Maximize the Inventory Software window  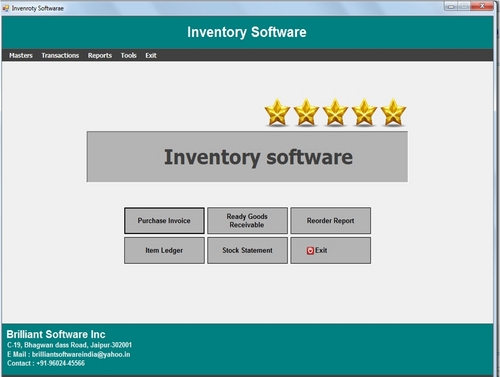(x=464, y=6)
